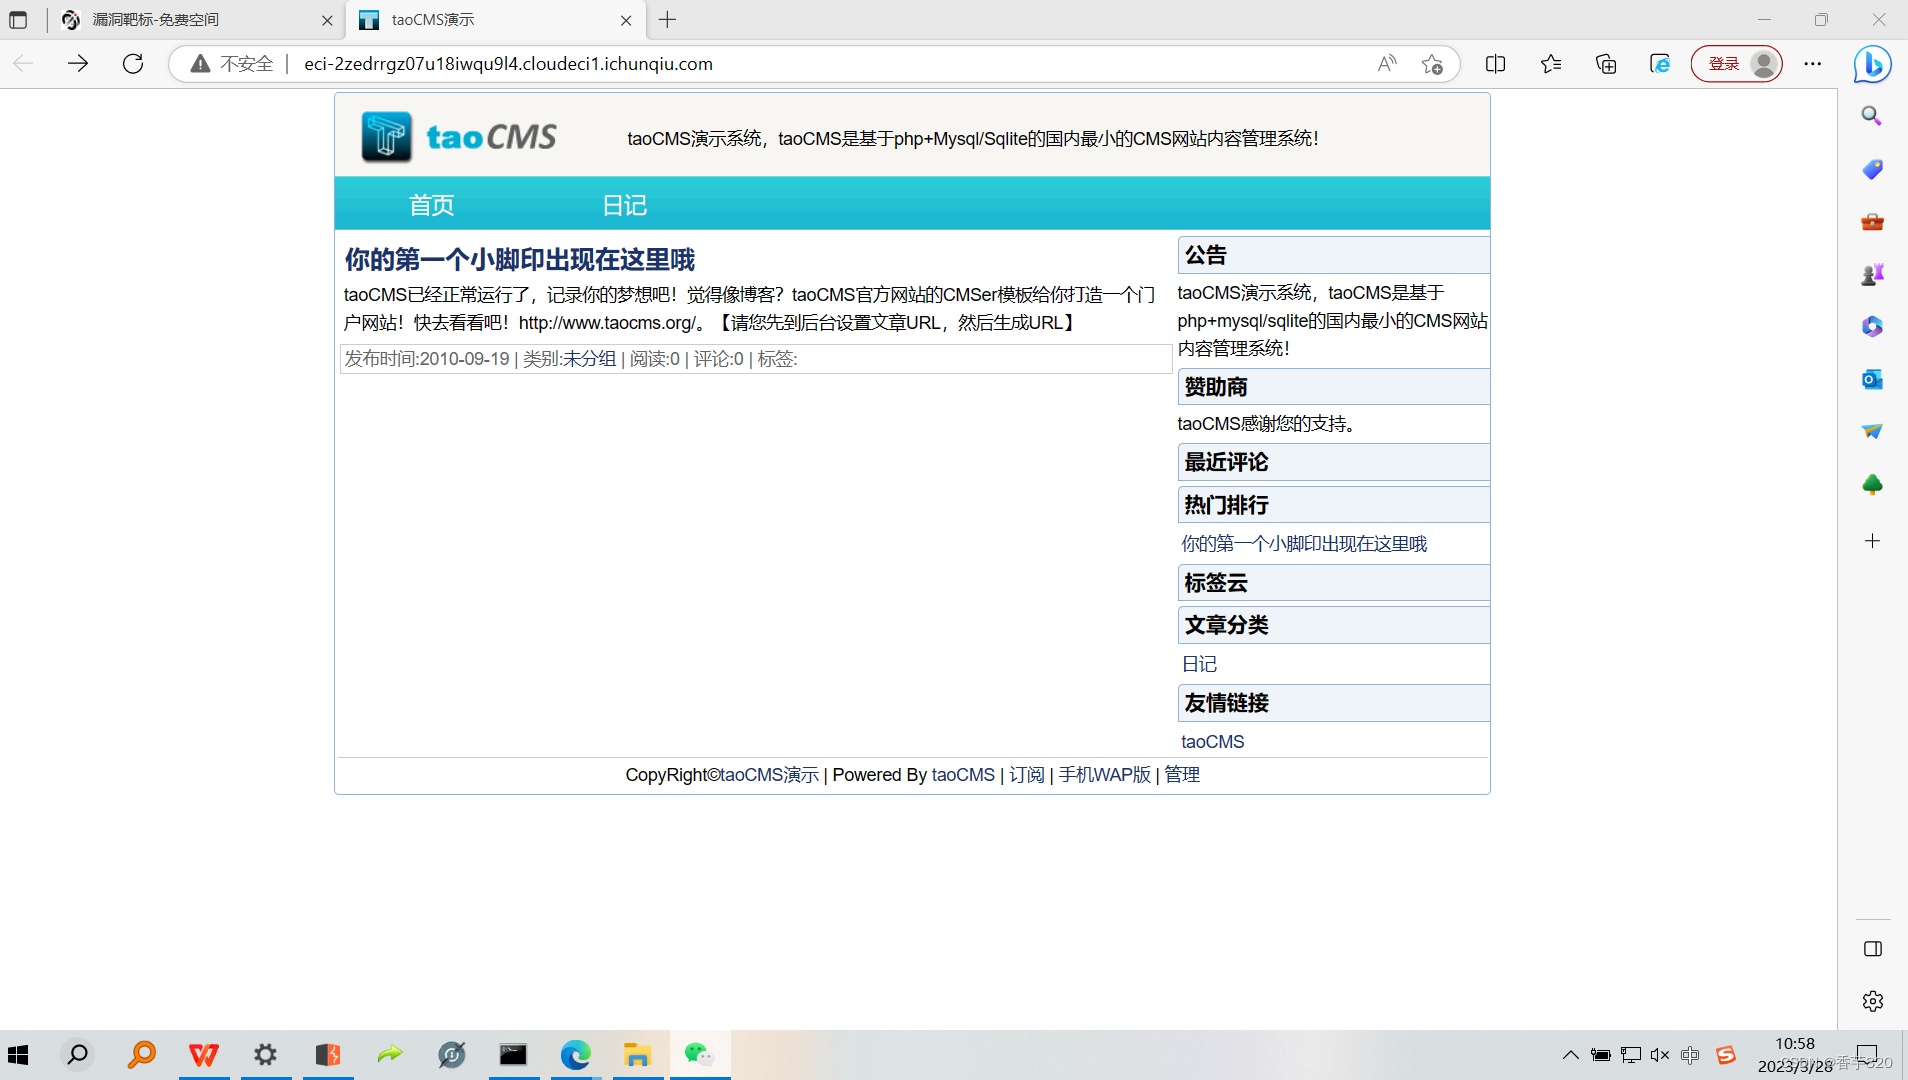1908x1080 pixels.
Task: Click the 未分组 category link
Action: click(590, 359)
